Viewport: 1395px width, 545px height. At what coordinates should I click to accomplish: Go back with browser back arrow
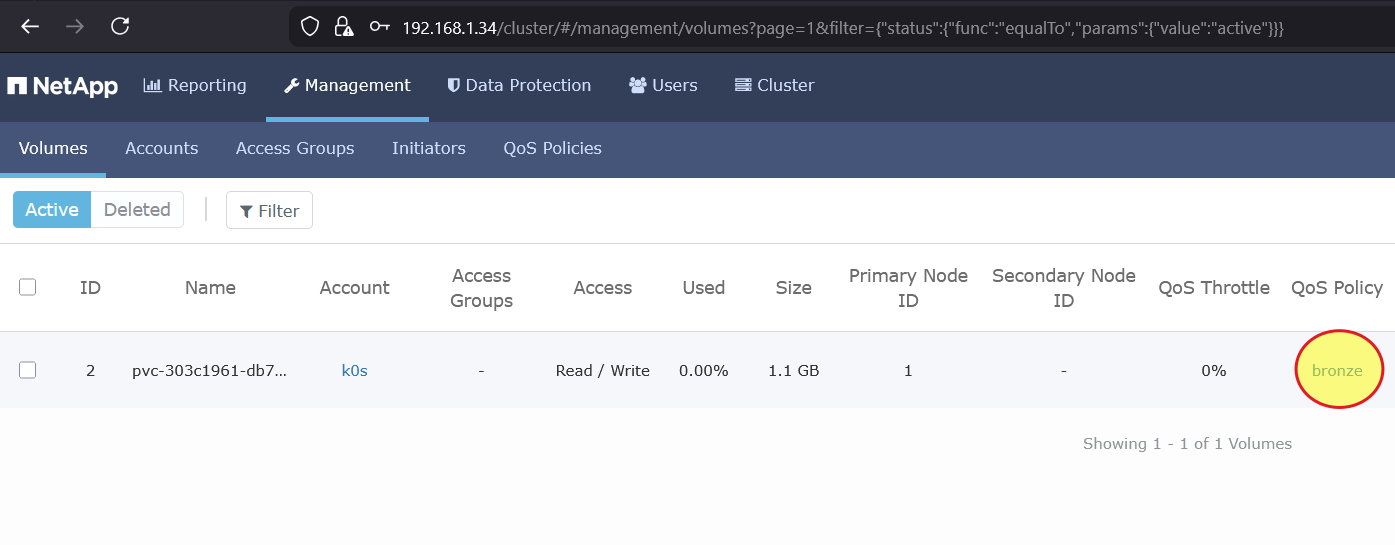coord(30,26)
